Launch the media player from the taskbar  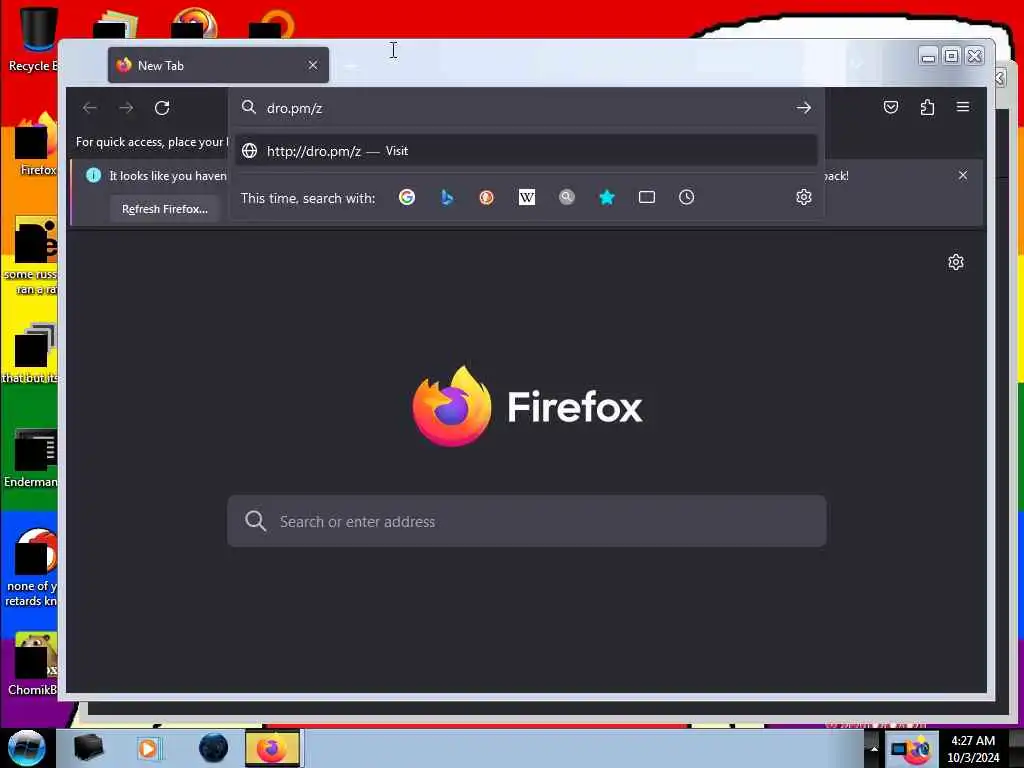pyautogui.click(x=149, y=748)
